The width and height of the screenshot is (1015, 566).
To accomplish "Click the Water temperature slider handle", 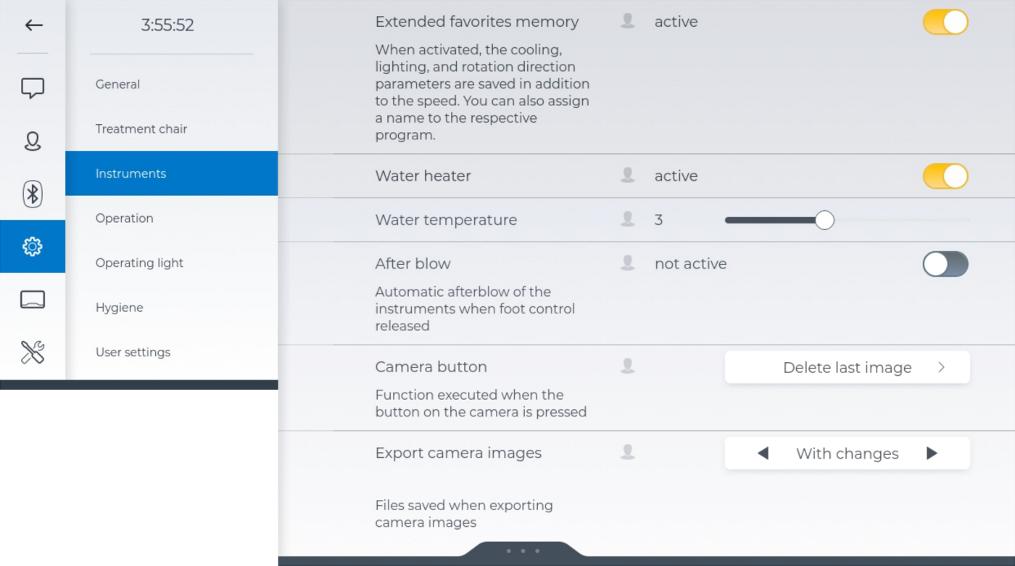I will [x=824, y=220].
